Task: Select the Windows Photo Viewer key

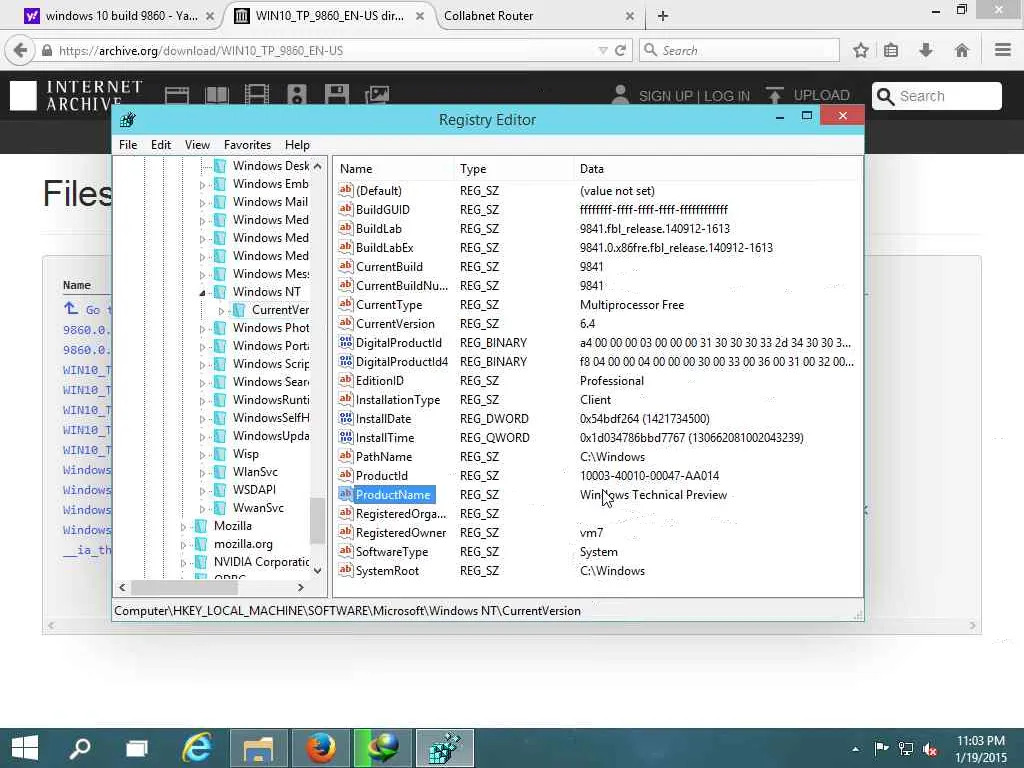Action: point(270,328)
